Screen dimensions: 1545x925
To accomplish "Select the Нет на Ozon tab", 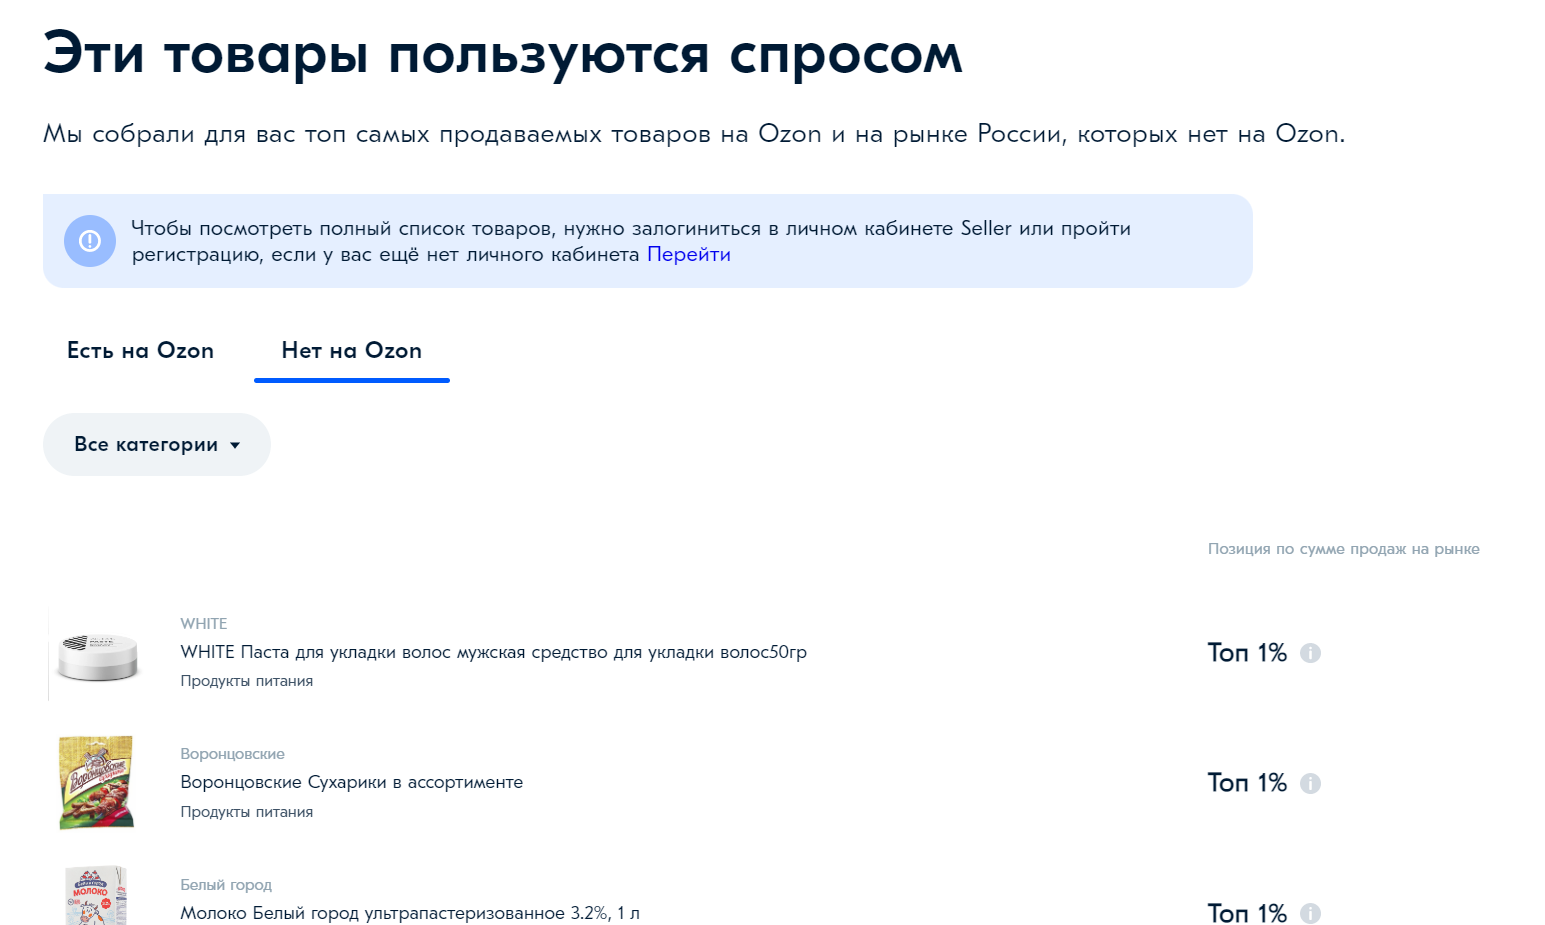I will [352, 351].
